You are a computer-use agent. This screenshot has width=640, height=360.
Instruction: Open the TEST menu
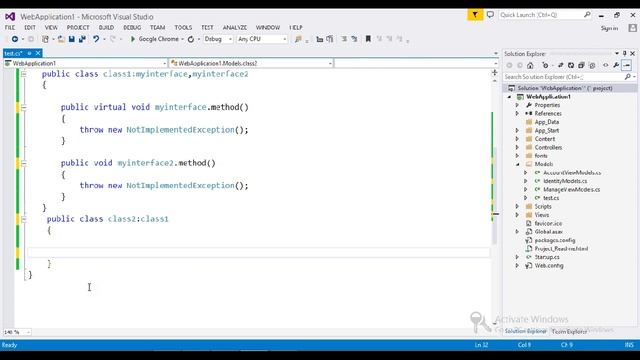click(207, 27)
